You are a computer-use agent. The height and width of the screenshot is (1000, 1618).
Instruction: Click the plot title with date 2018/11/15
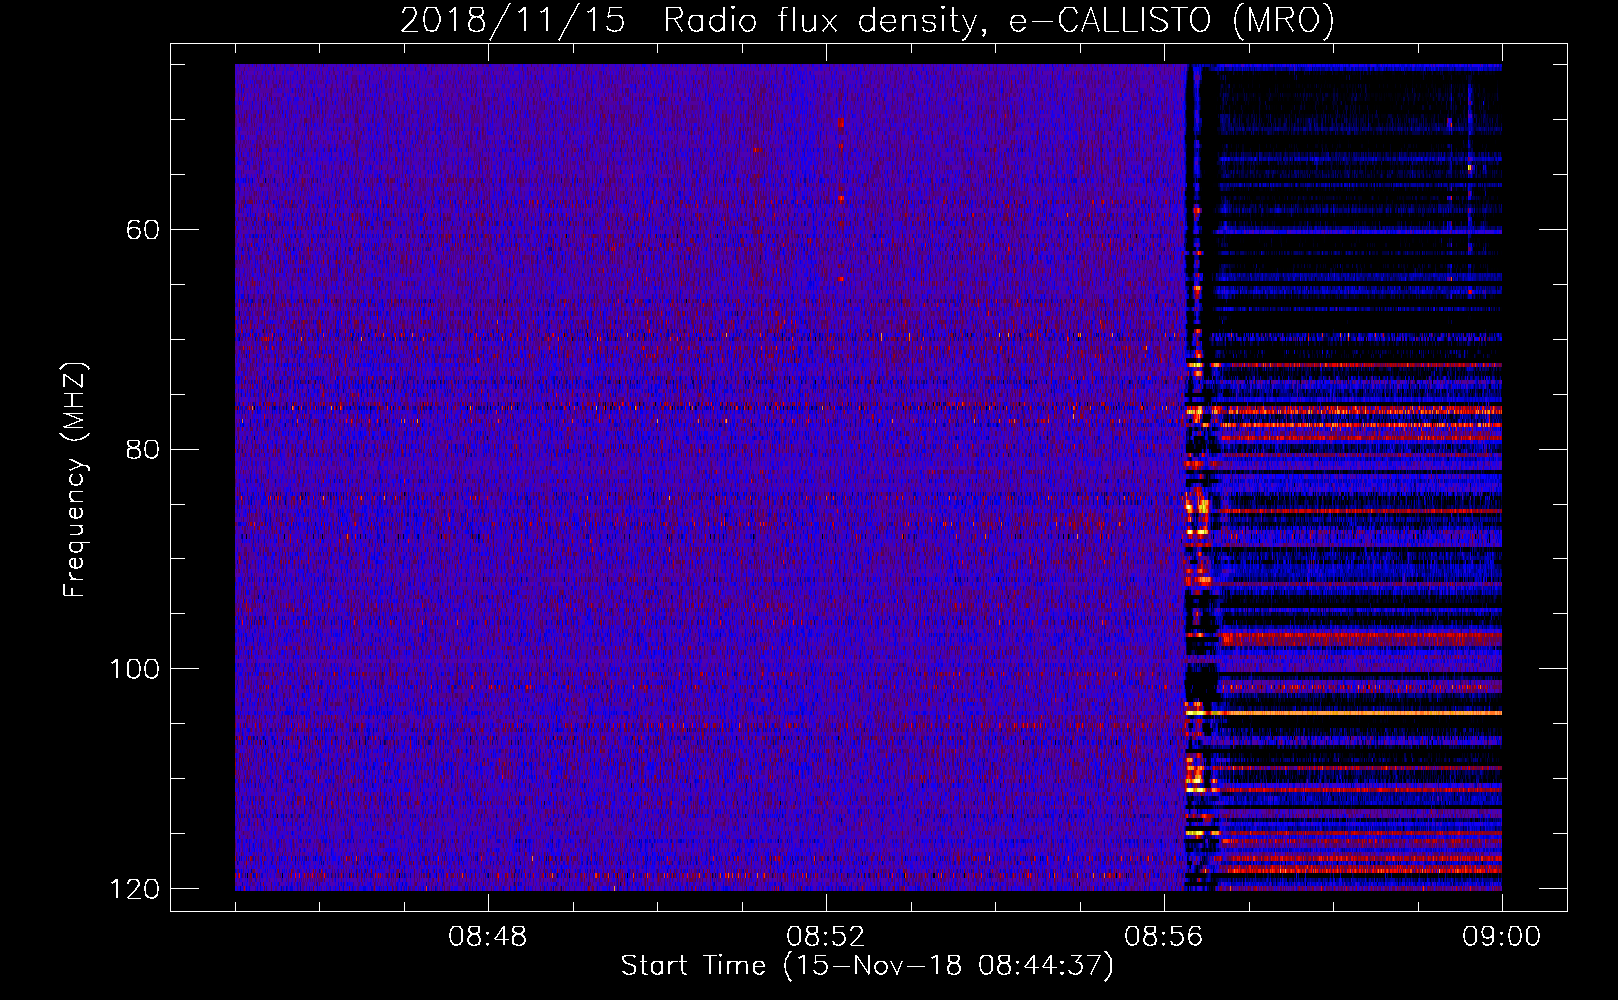click(867, 21)
